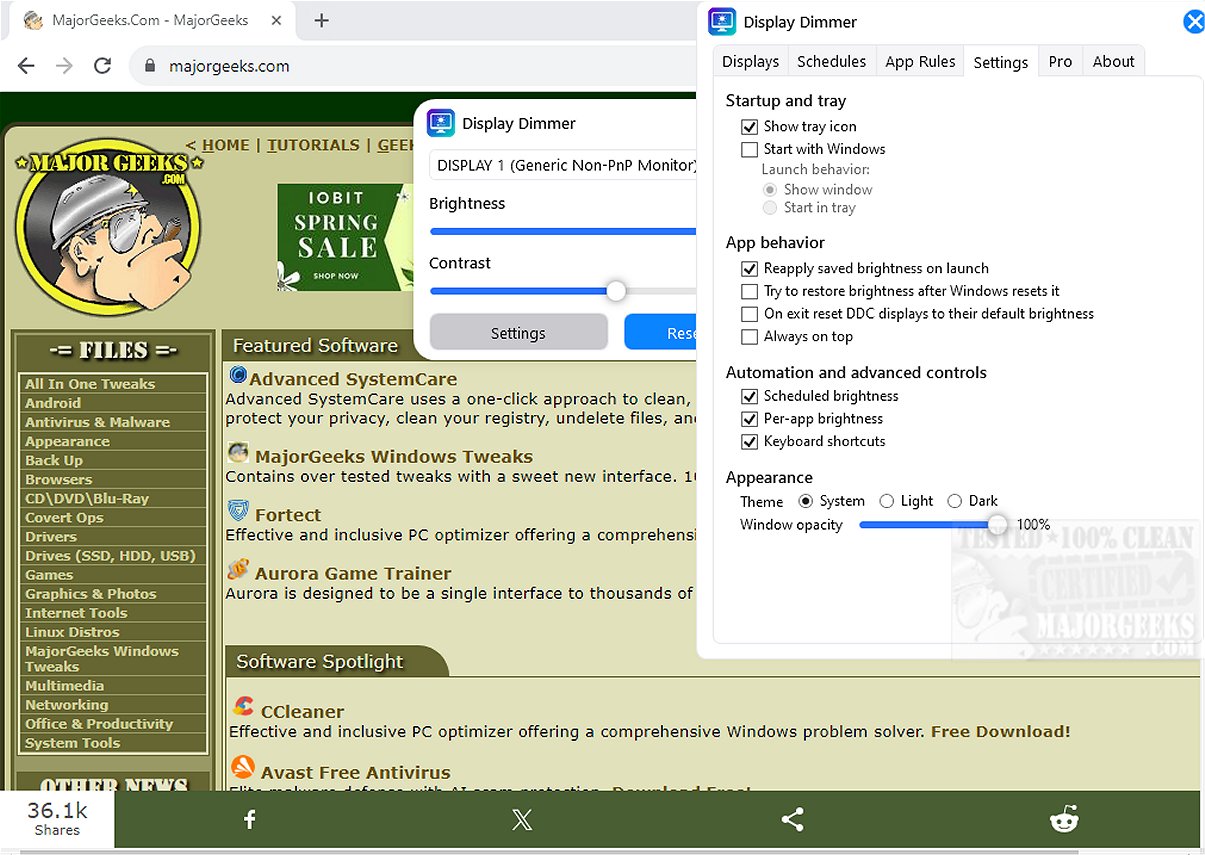This screenshot has width=1205, height=855.
Task: Click the Avast Free Antivirus icon
Action: tap(242, 768)
